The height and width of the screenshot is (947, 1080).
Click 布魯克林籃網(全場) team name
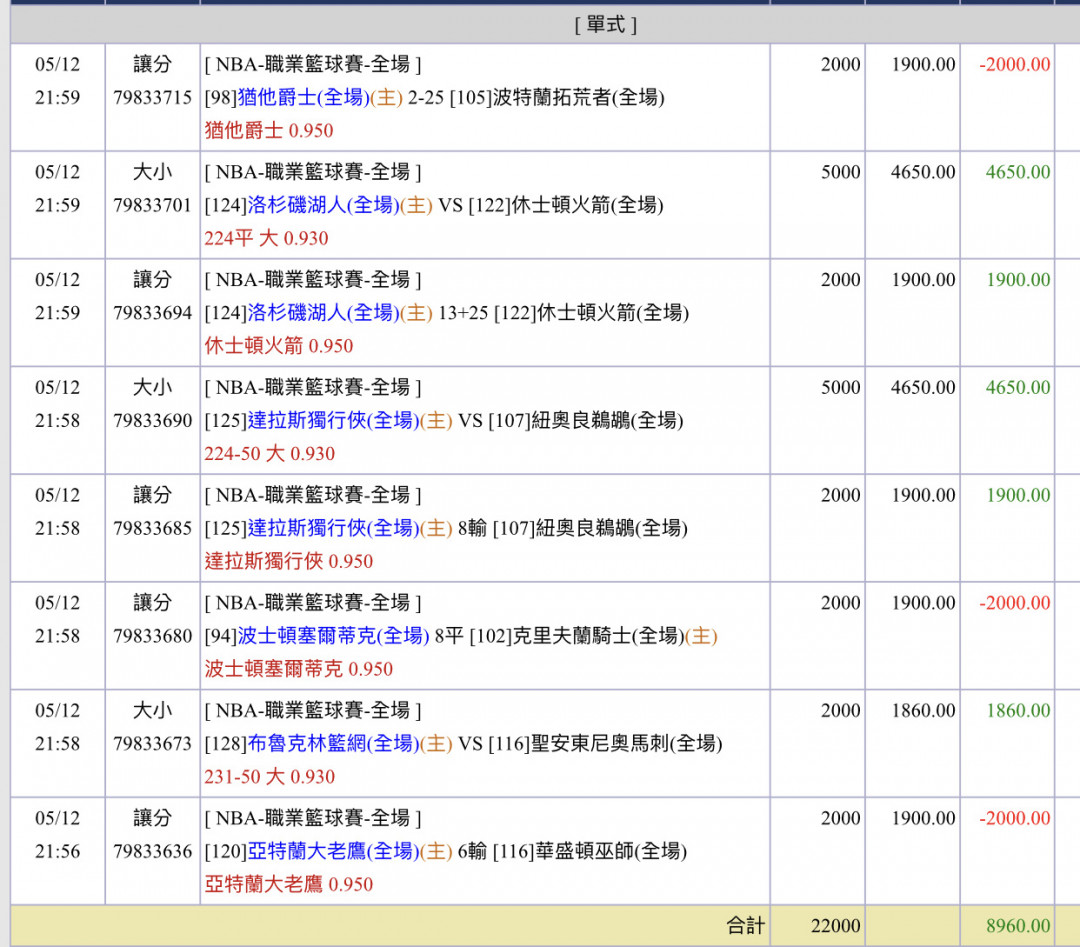tap(333, 744)
